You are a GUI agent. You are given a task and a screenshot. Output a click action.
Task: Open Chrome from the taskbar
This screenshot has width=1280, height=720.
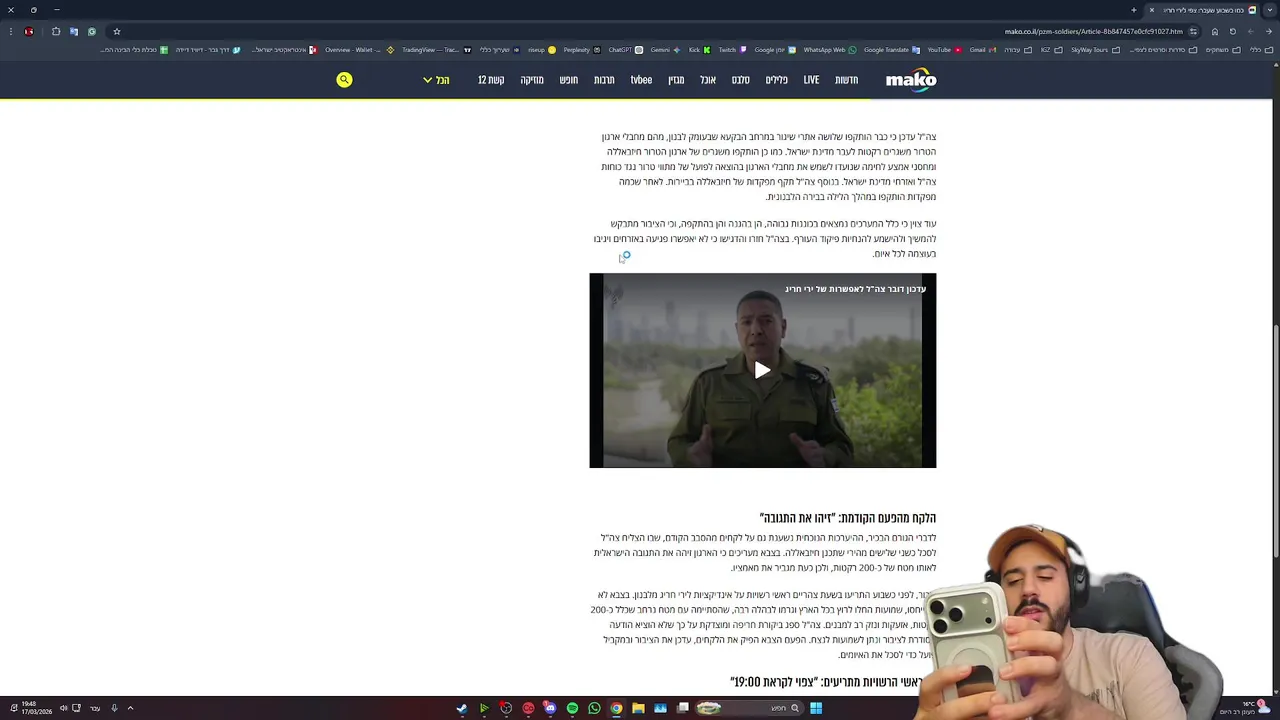[x=616, y=708]
